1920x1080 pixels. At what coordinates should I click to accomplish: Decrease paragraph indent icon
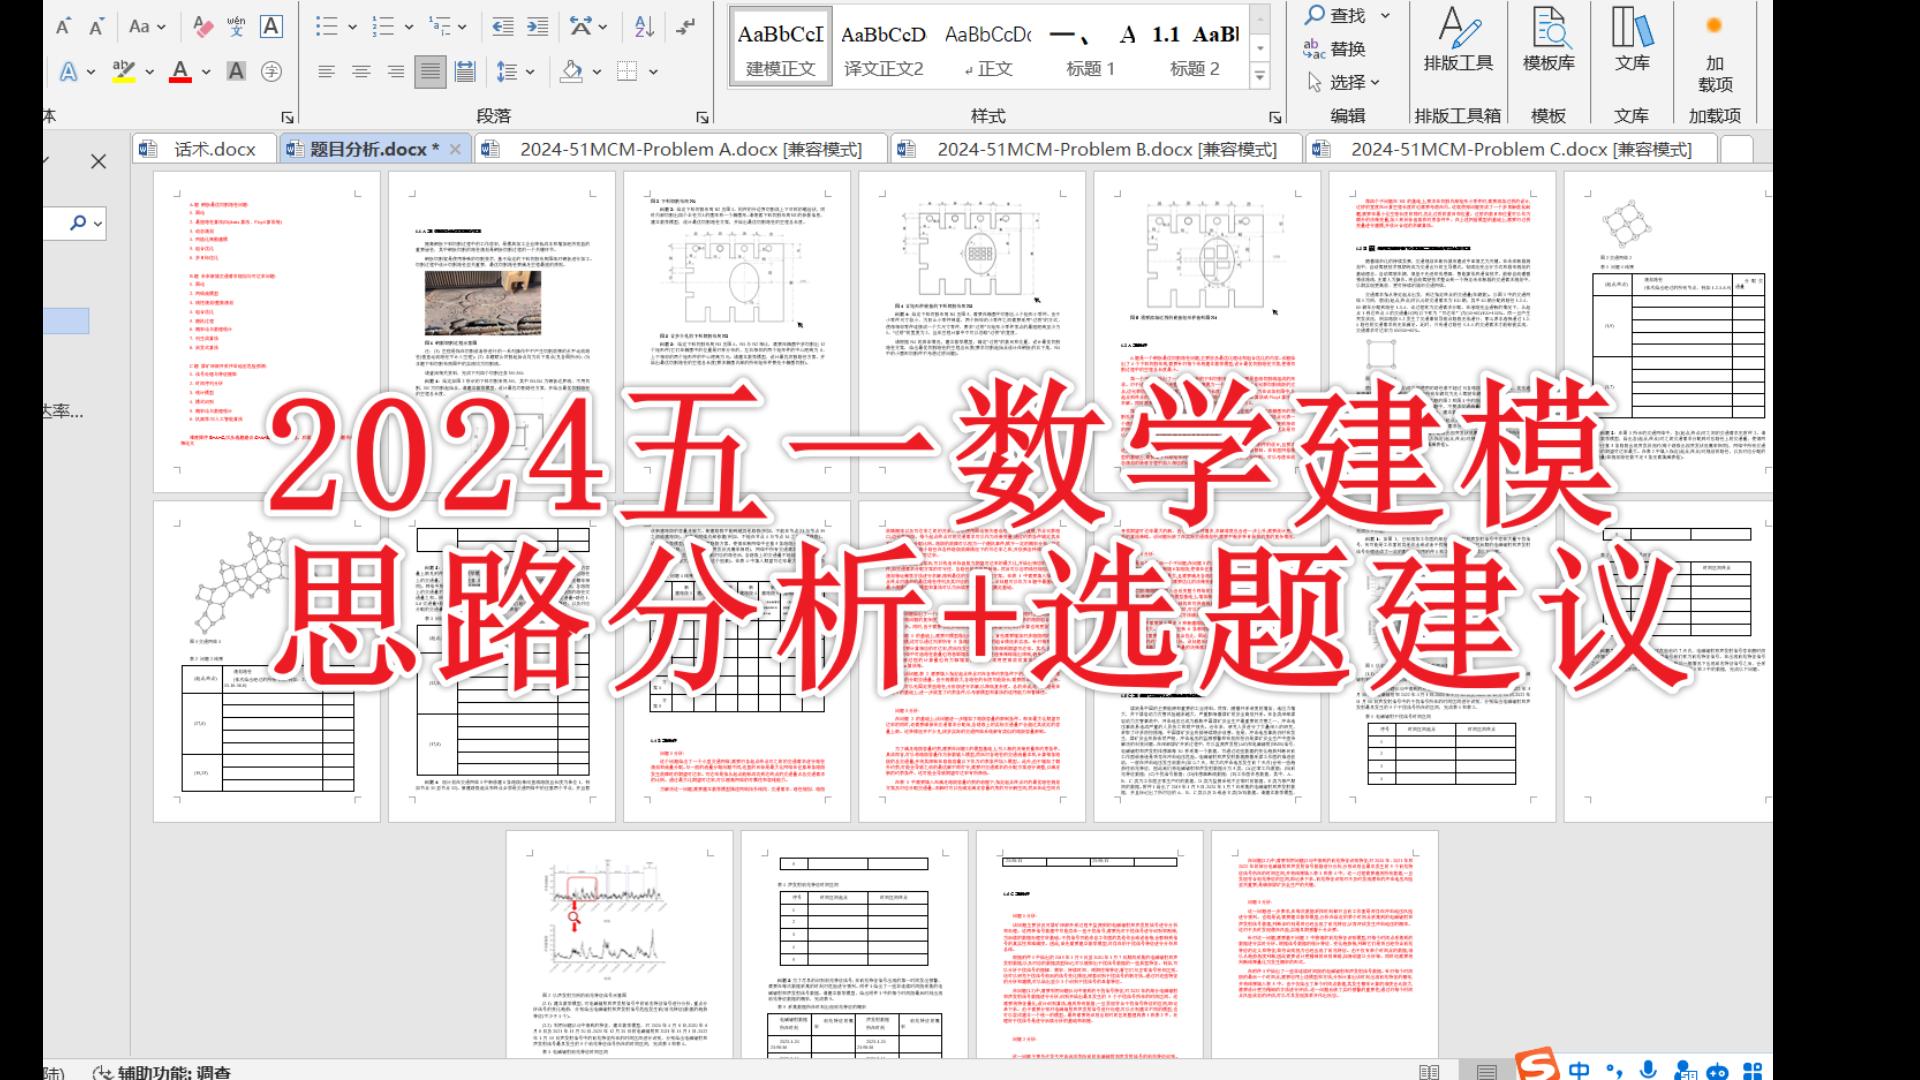[503, 27]
